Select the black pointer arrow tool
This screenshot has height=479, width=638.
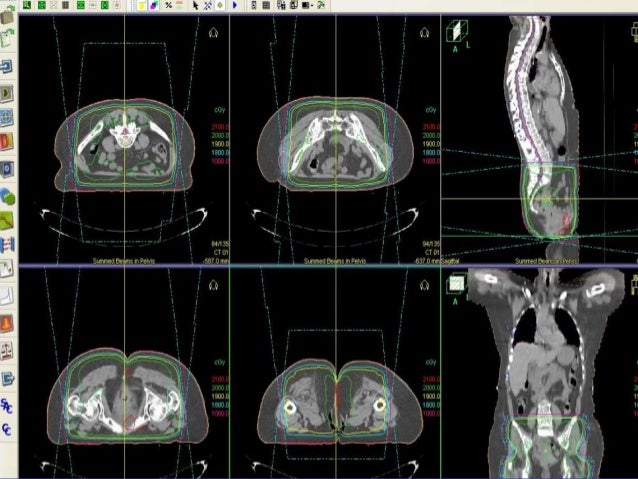click(193, 5)
